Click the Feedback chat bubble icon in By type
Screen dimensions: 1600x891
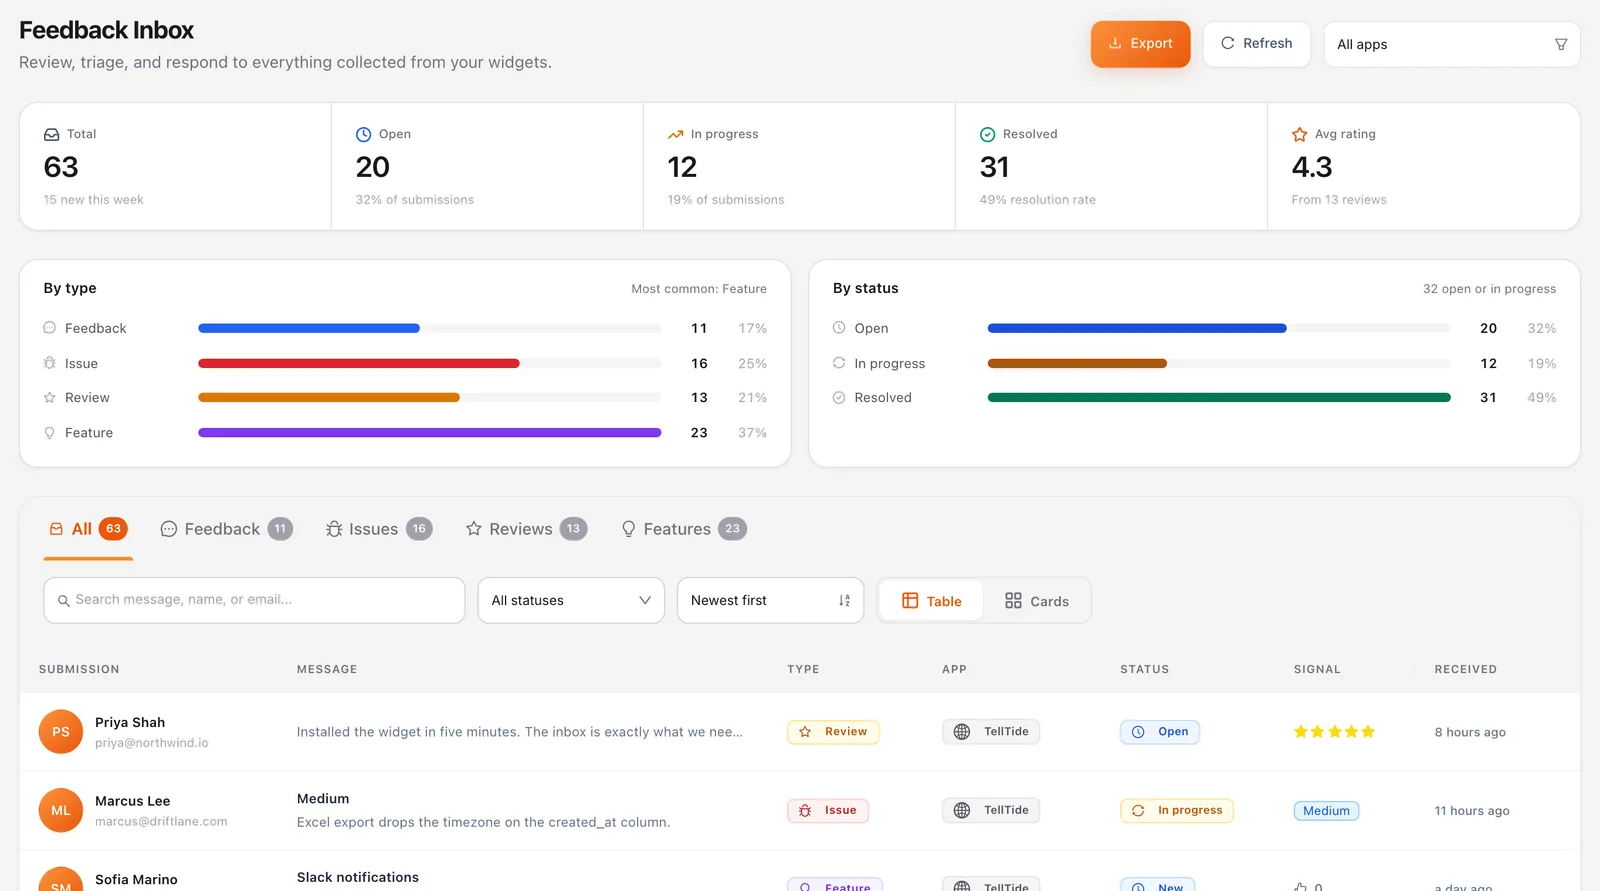click(x=50, y=328)
